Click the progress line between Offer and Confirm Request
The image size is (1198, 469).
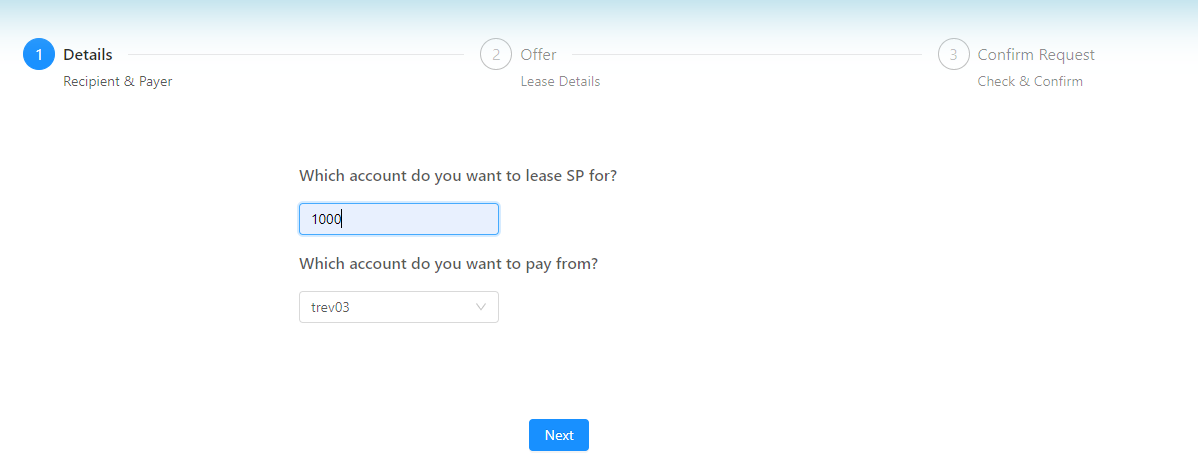pos(745,55)
